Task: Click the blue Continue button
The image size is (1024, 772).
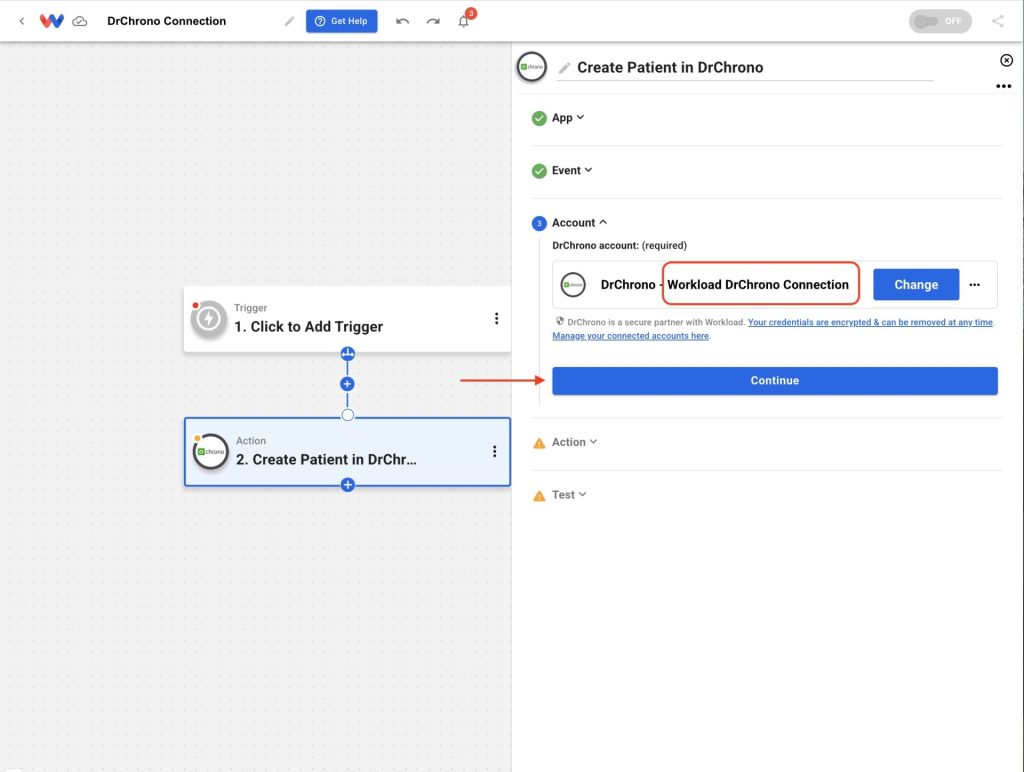Action: tap(775, 381)
